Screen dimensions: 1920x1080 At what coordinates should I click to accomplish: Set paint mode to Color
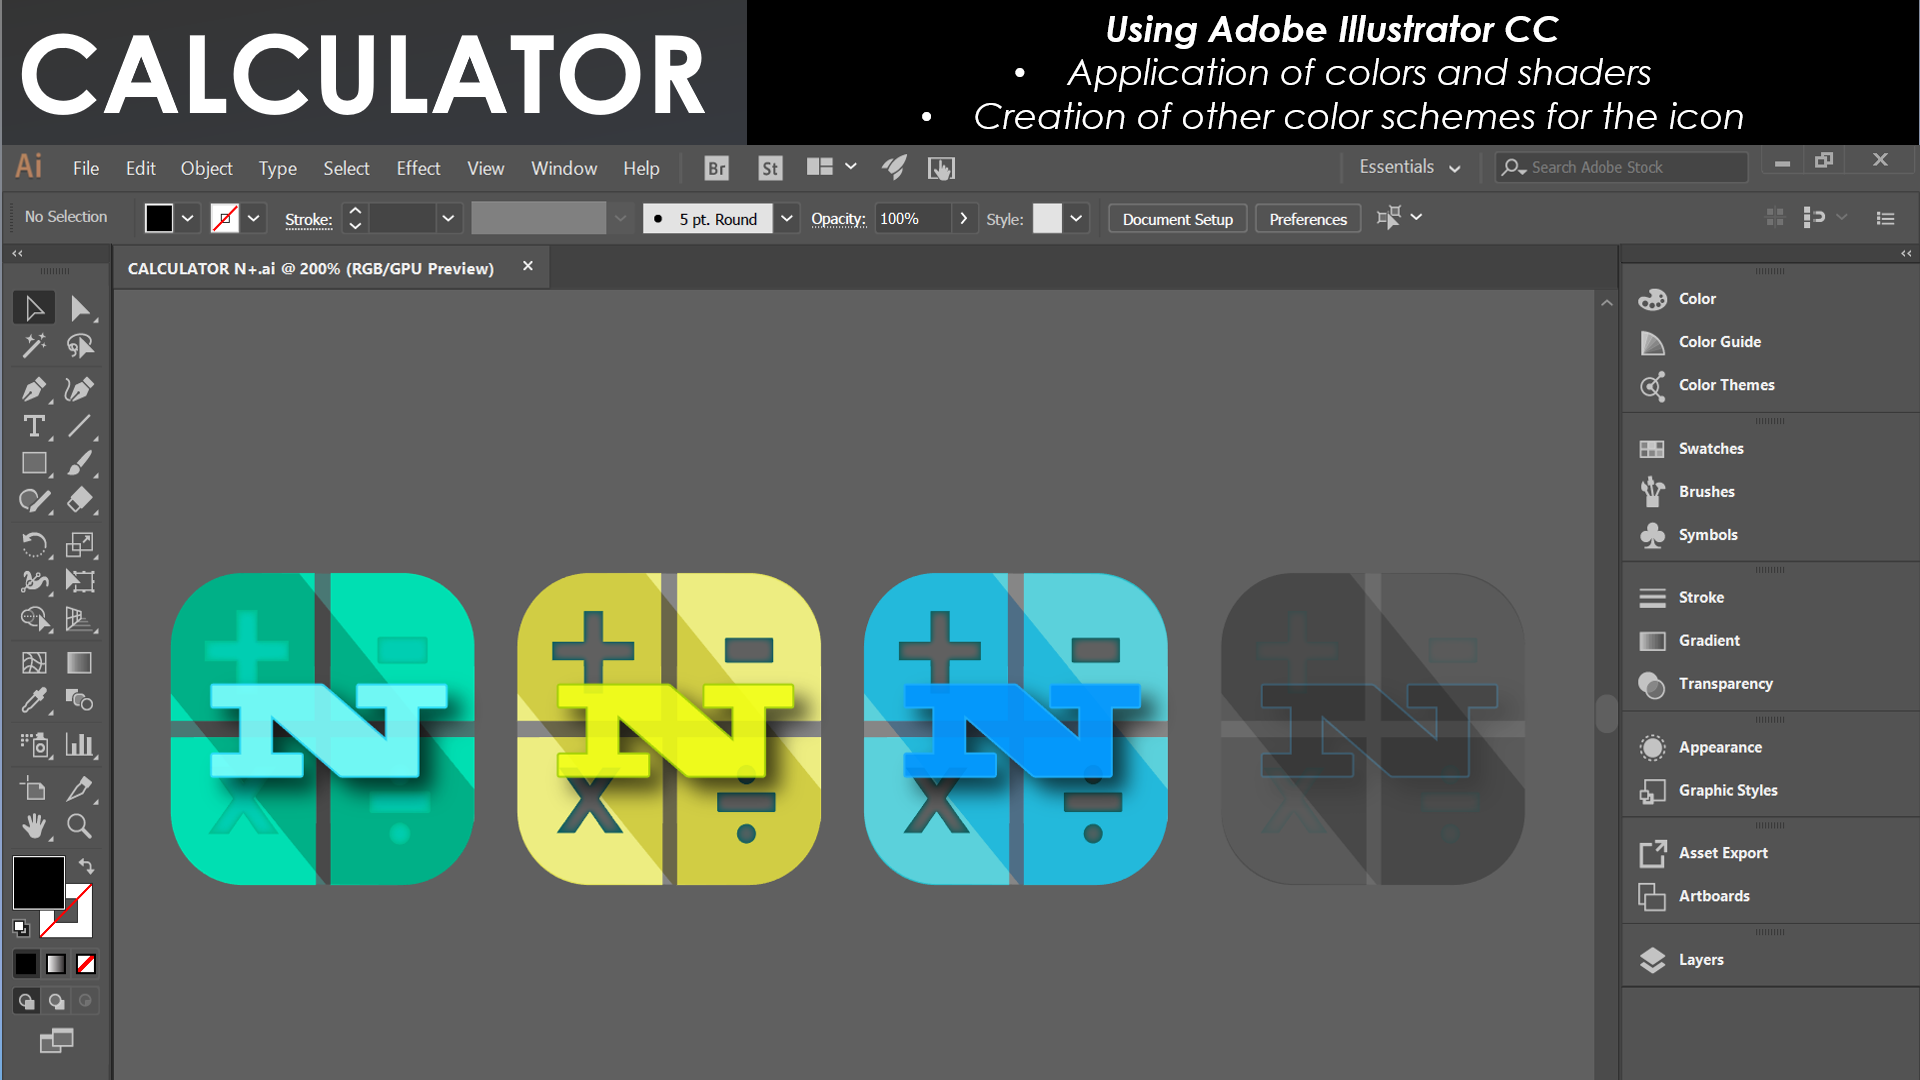[x=26, y=964]
